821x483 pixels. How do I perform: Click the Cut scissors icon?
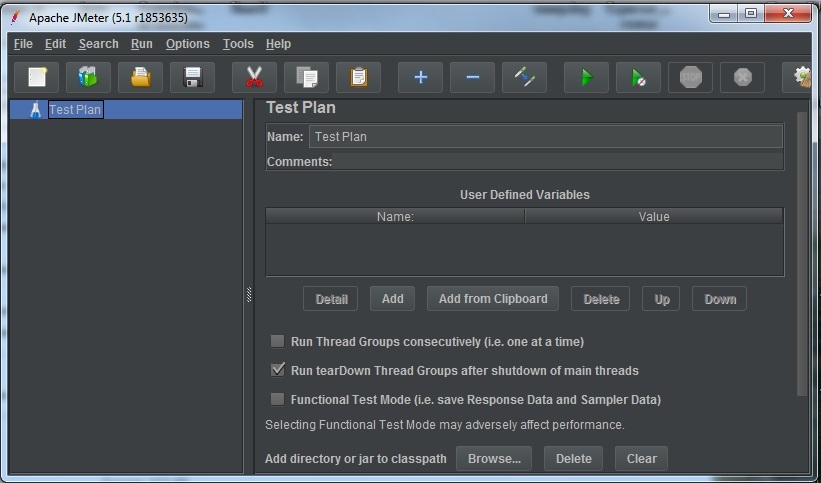pos(254,78)
